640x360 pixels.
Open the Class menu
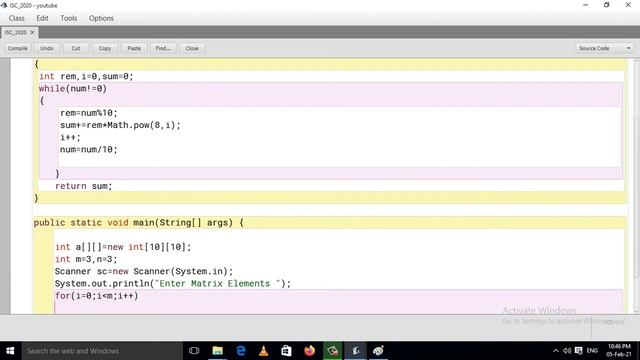tap(16, 18)
